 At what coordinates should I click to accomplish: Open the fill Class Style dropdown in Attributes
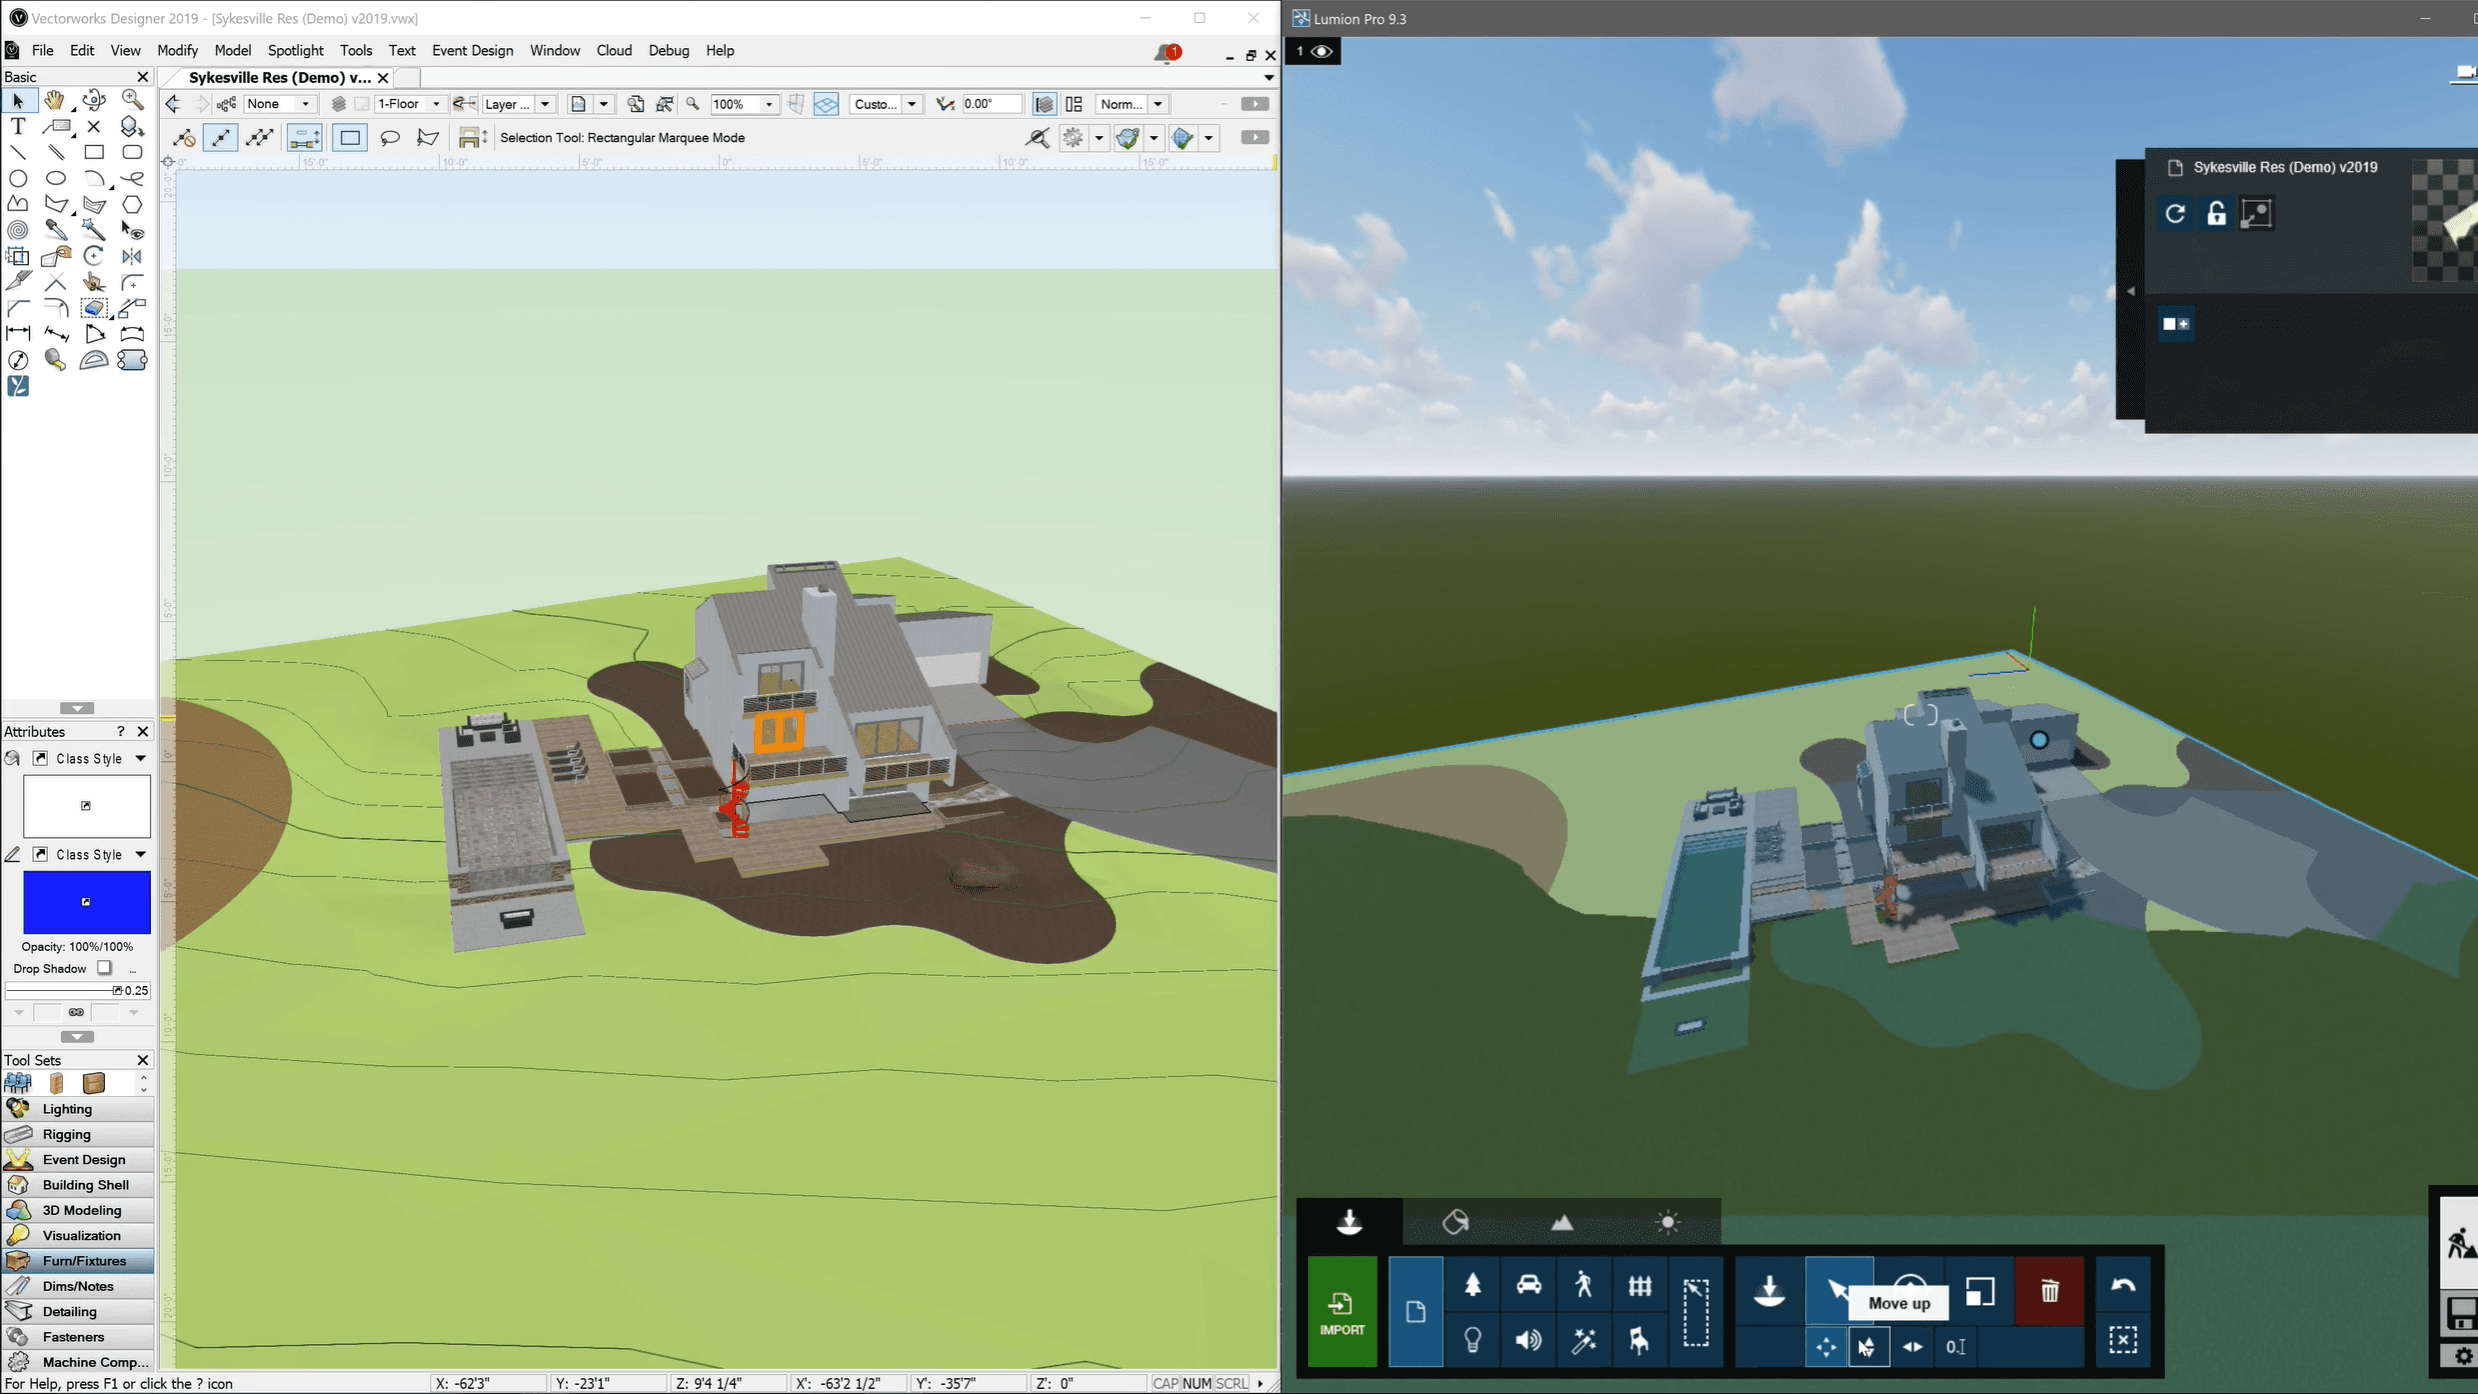[141, 758]
